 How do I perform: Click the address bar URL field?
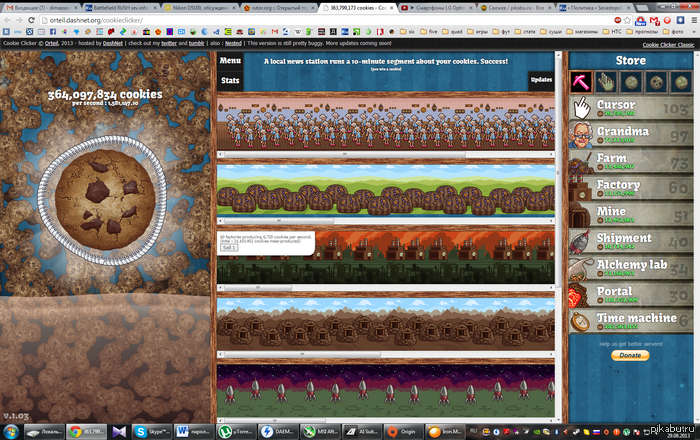point(326,20)
